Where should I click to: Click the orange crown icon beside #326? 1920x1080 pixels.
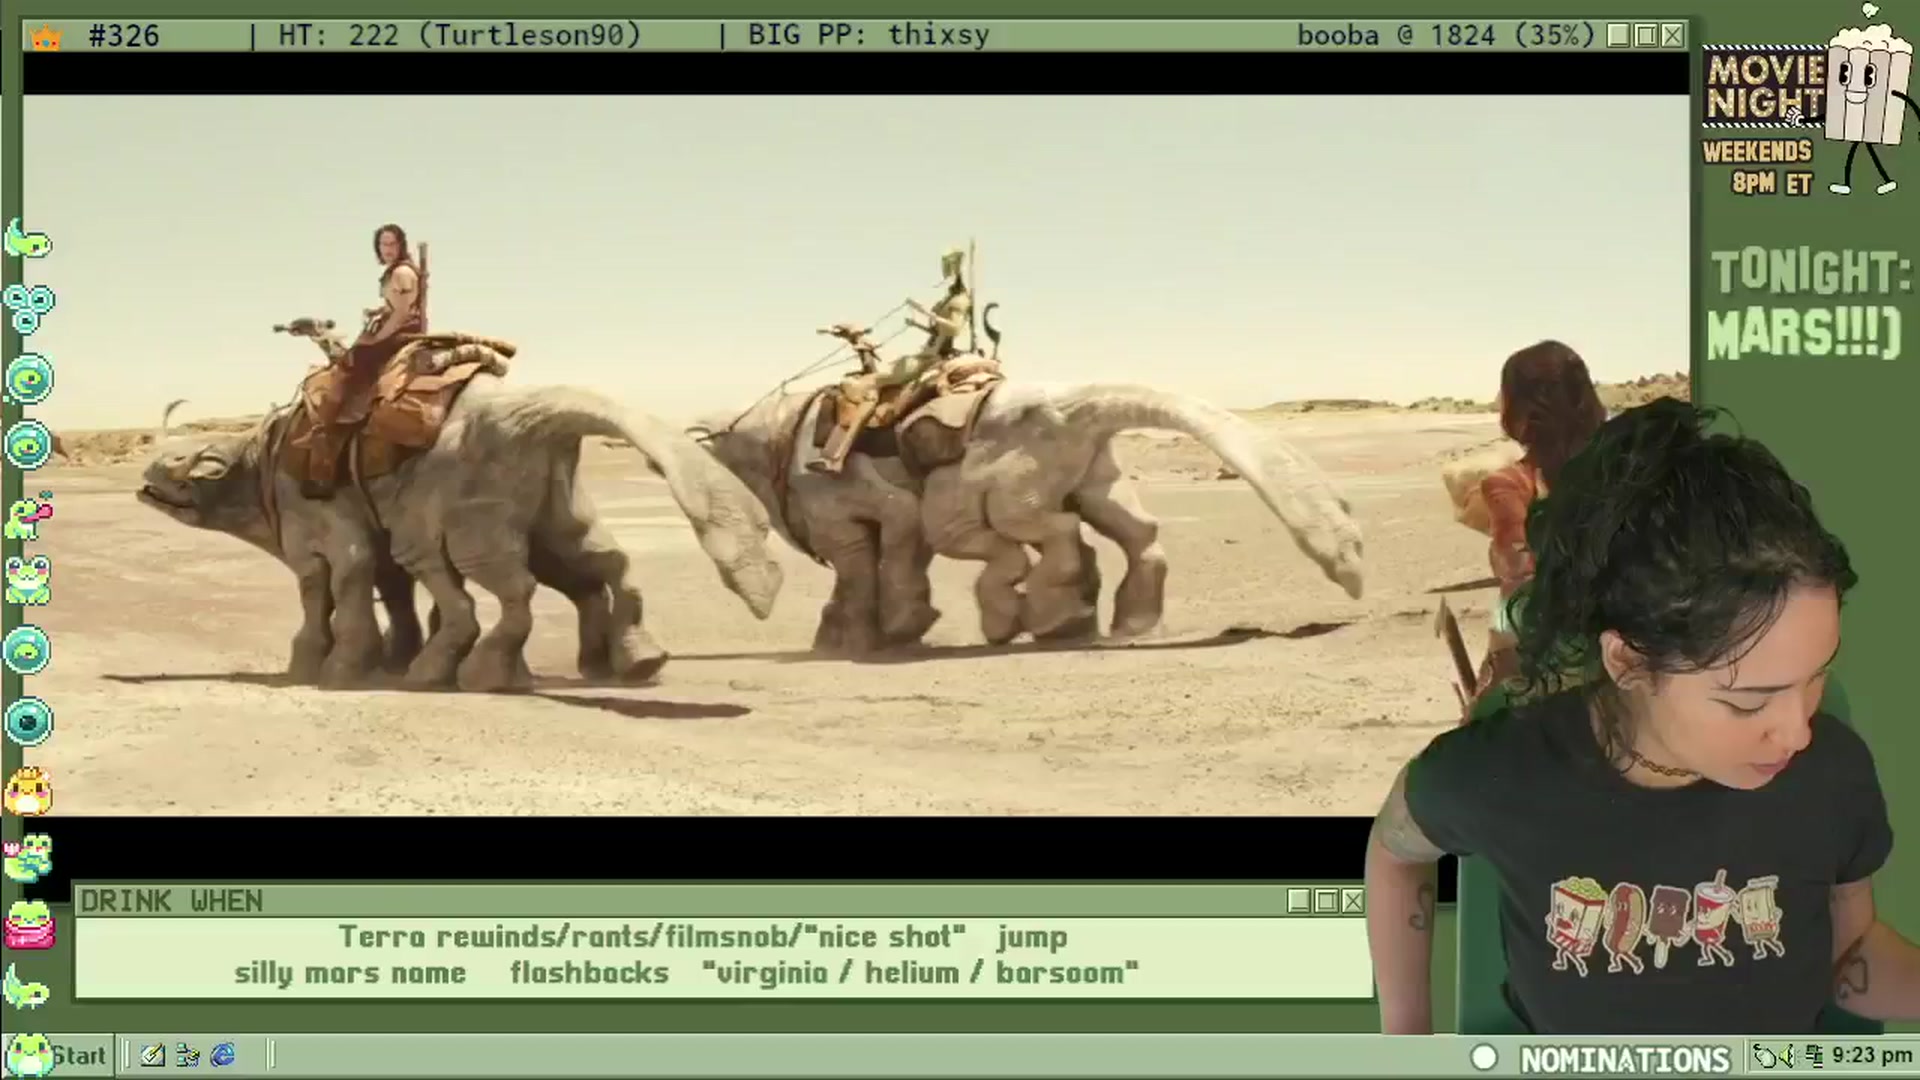(45, 37)
